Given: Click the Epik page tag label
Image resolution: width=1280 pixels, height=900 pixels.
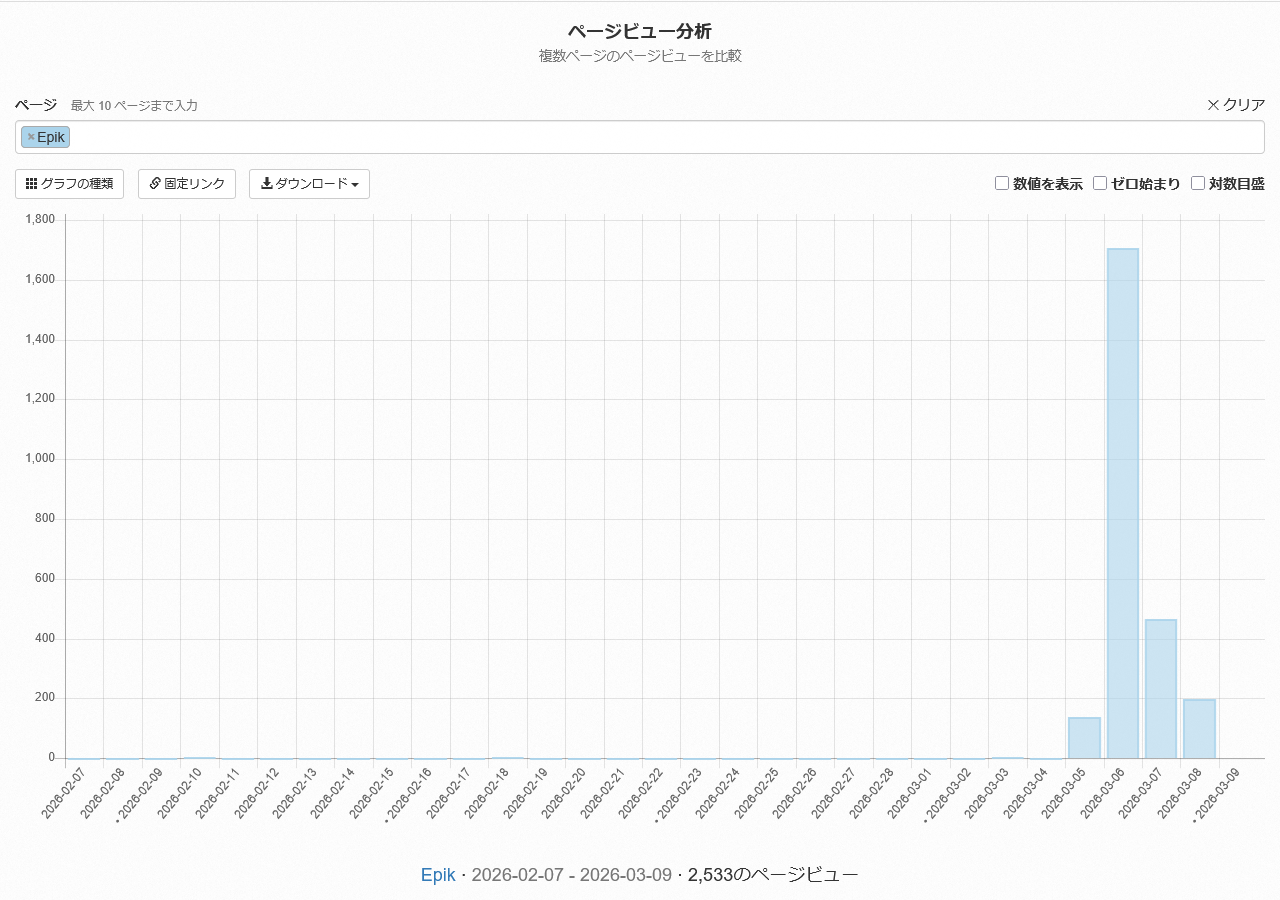Looking at the screenshot, I should [x=51, y=137].
